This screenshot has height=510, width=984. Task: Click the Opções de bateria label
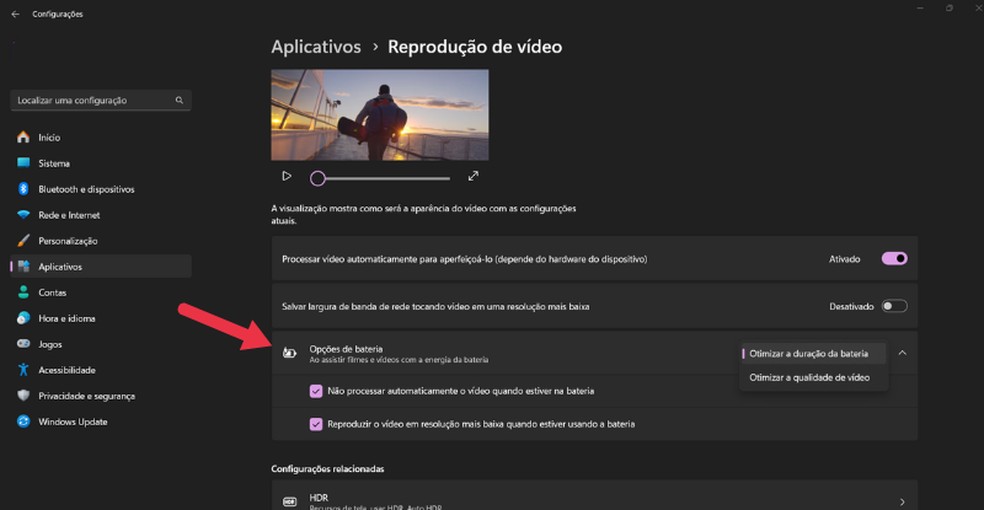tap(346, 349)
